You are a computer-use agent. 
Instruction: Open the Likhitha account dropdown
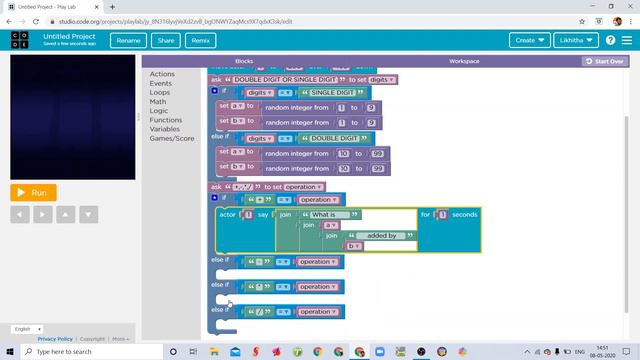(576, 40)
